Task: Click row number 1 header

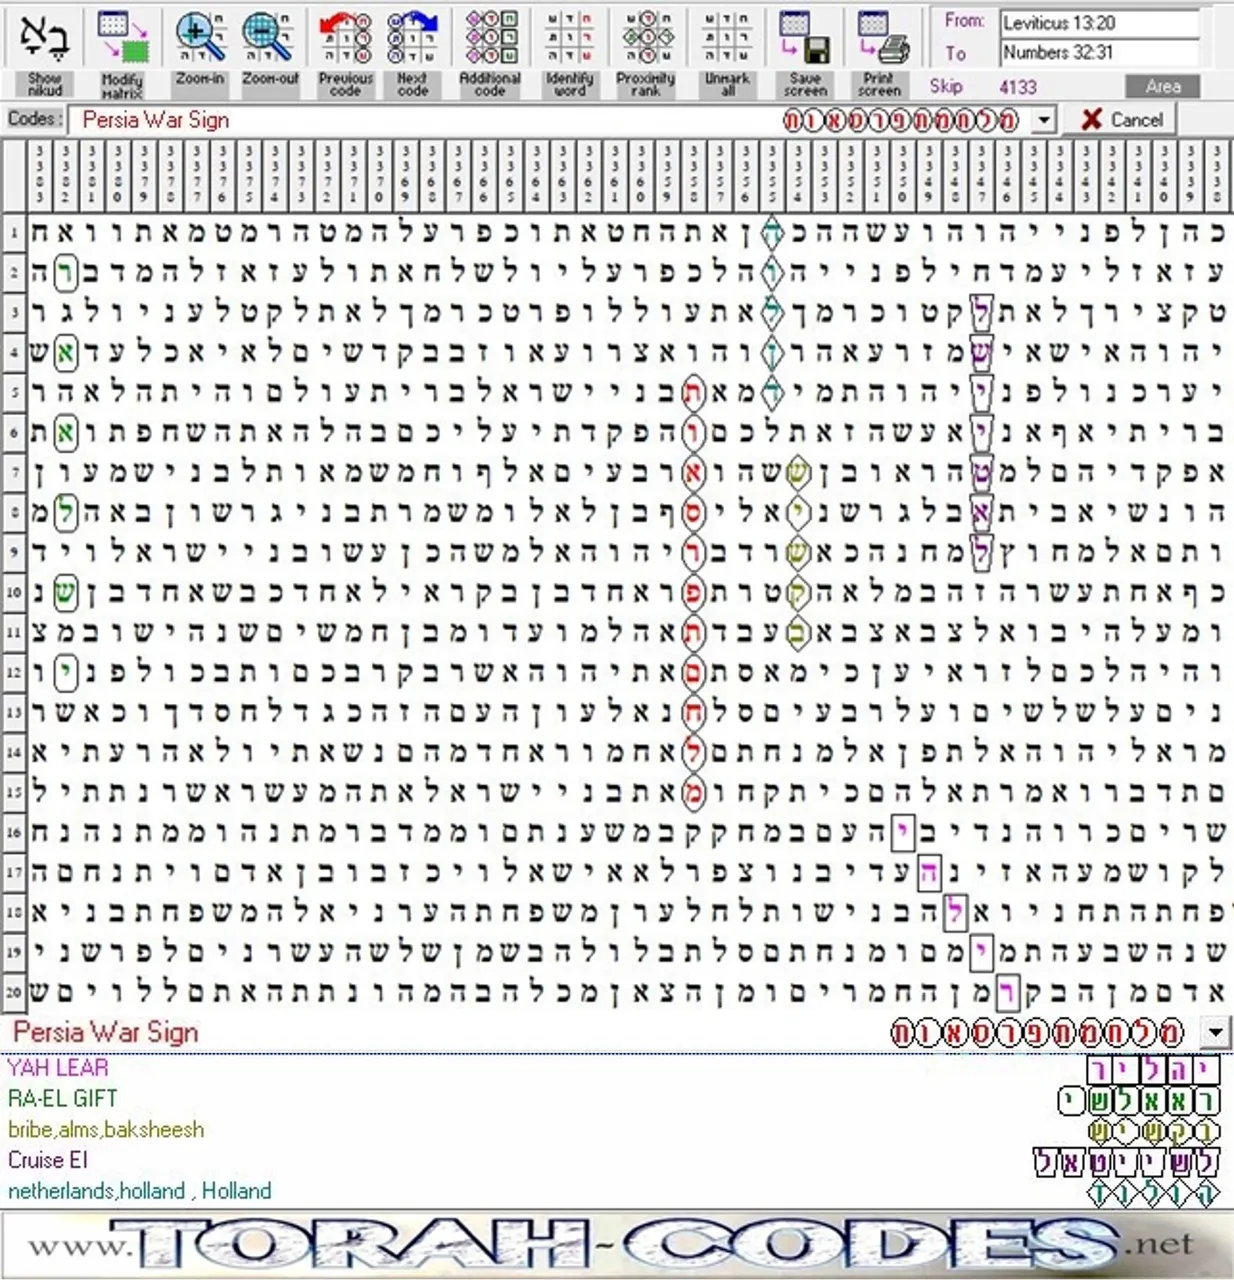Action: click(13, 232)
